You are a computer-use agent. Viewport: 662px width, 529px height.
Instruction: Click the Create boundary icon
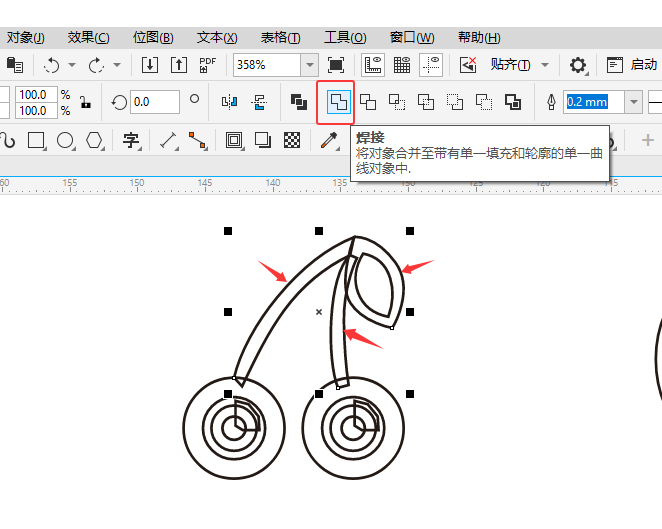[513, 102]
